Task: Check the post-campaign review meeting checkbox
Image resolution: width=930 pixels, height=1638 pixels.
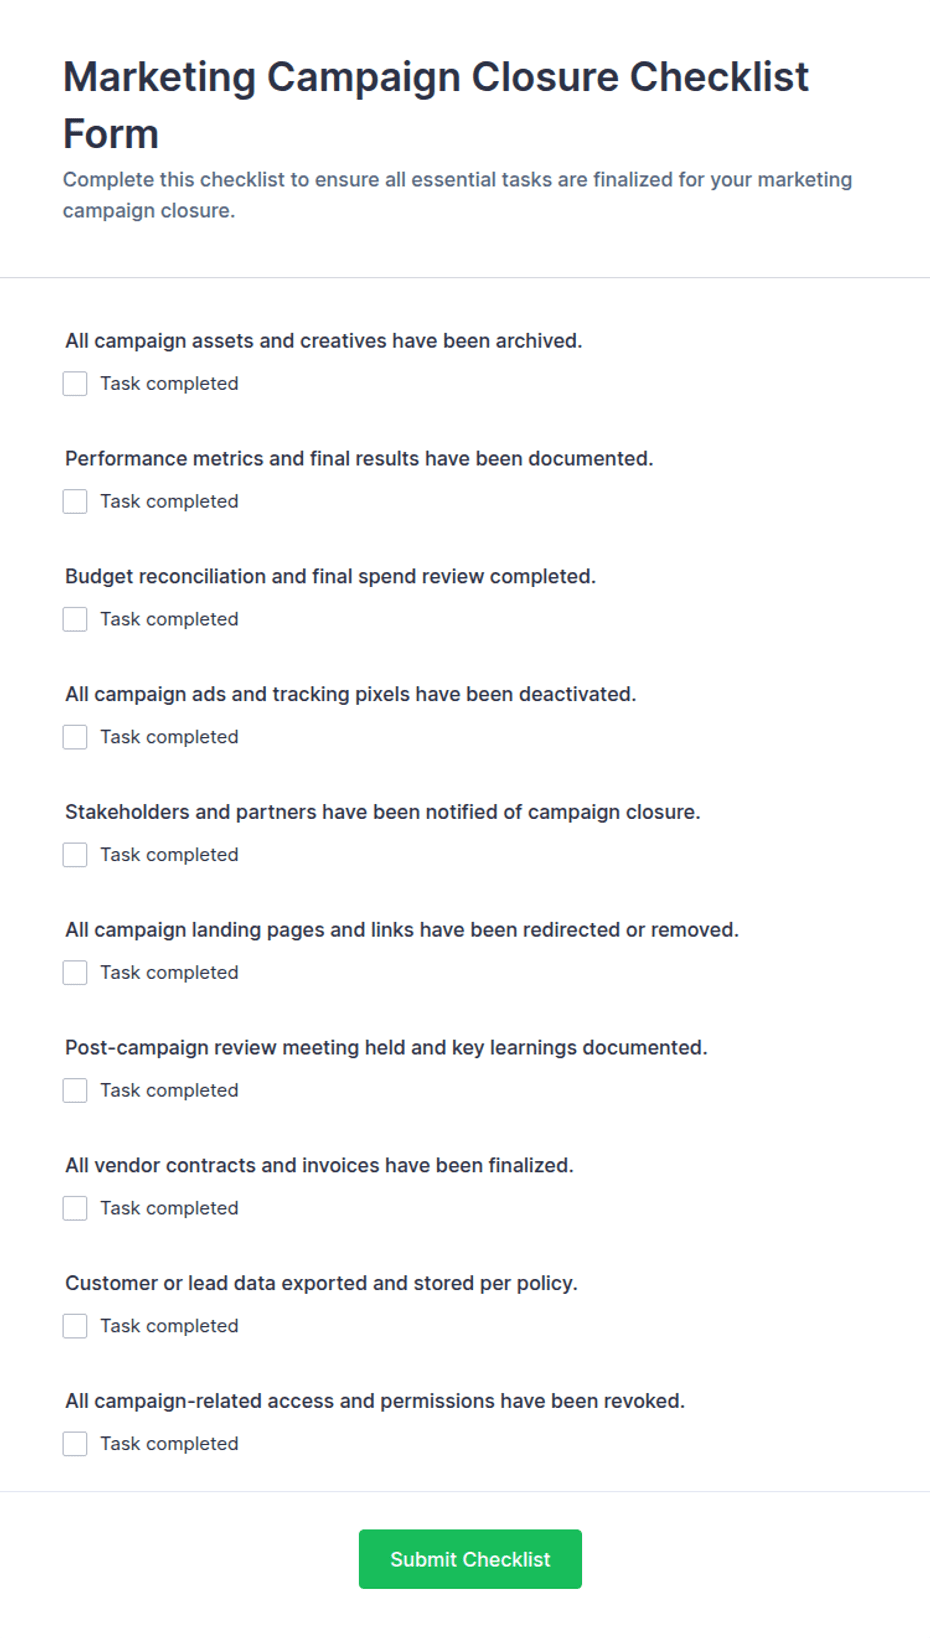Action: point(75,1091)
